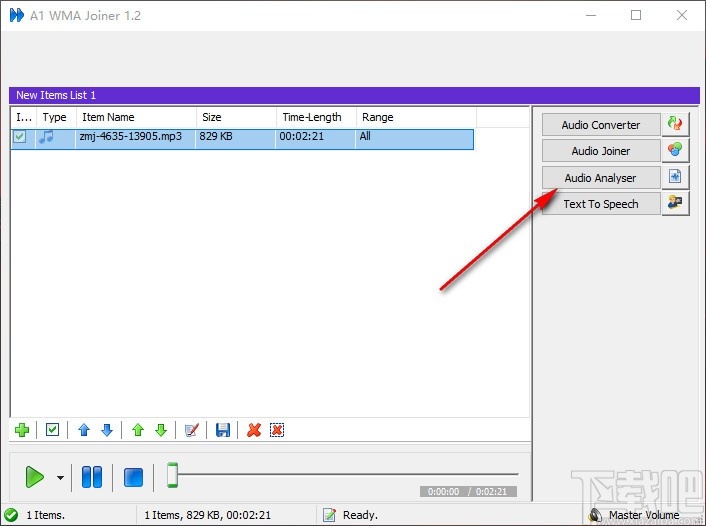Image resolution: width=706 pixels, height=526 pixels.
Task: Sort by the Range column header
Action: 416,117
